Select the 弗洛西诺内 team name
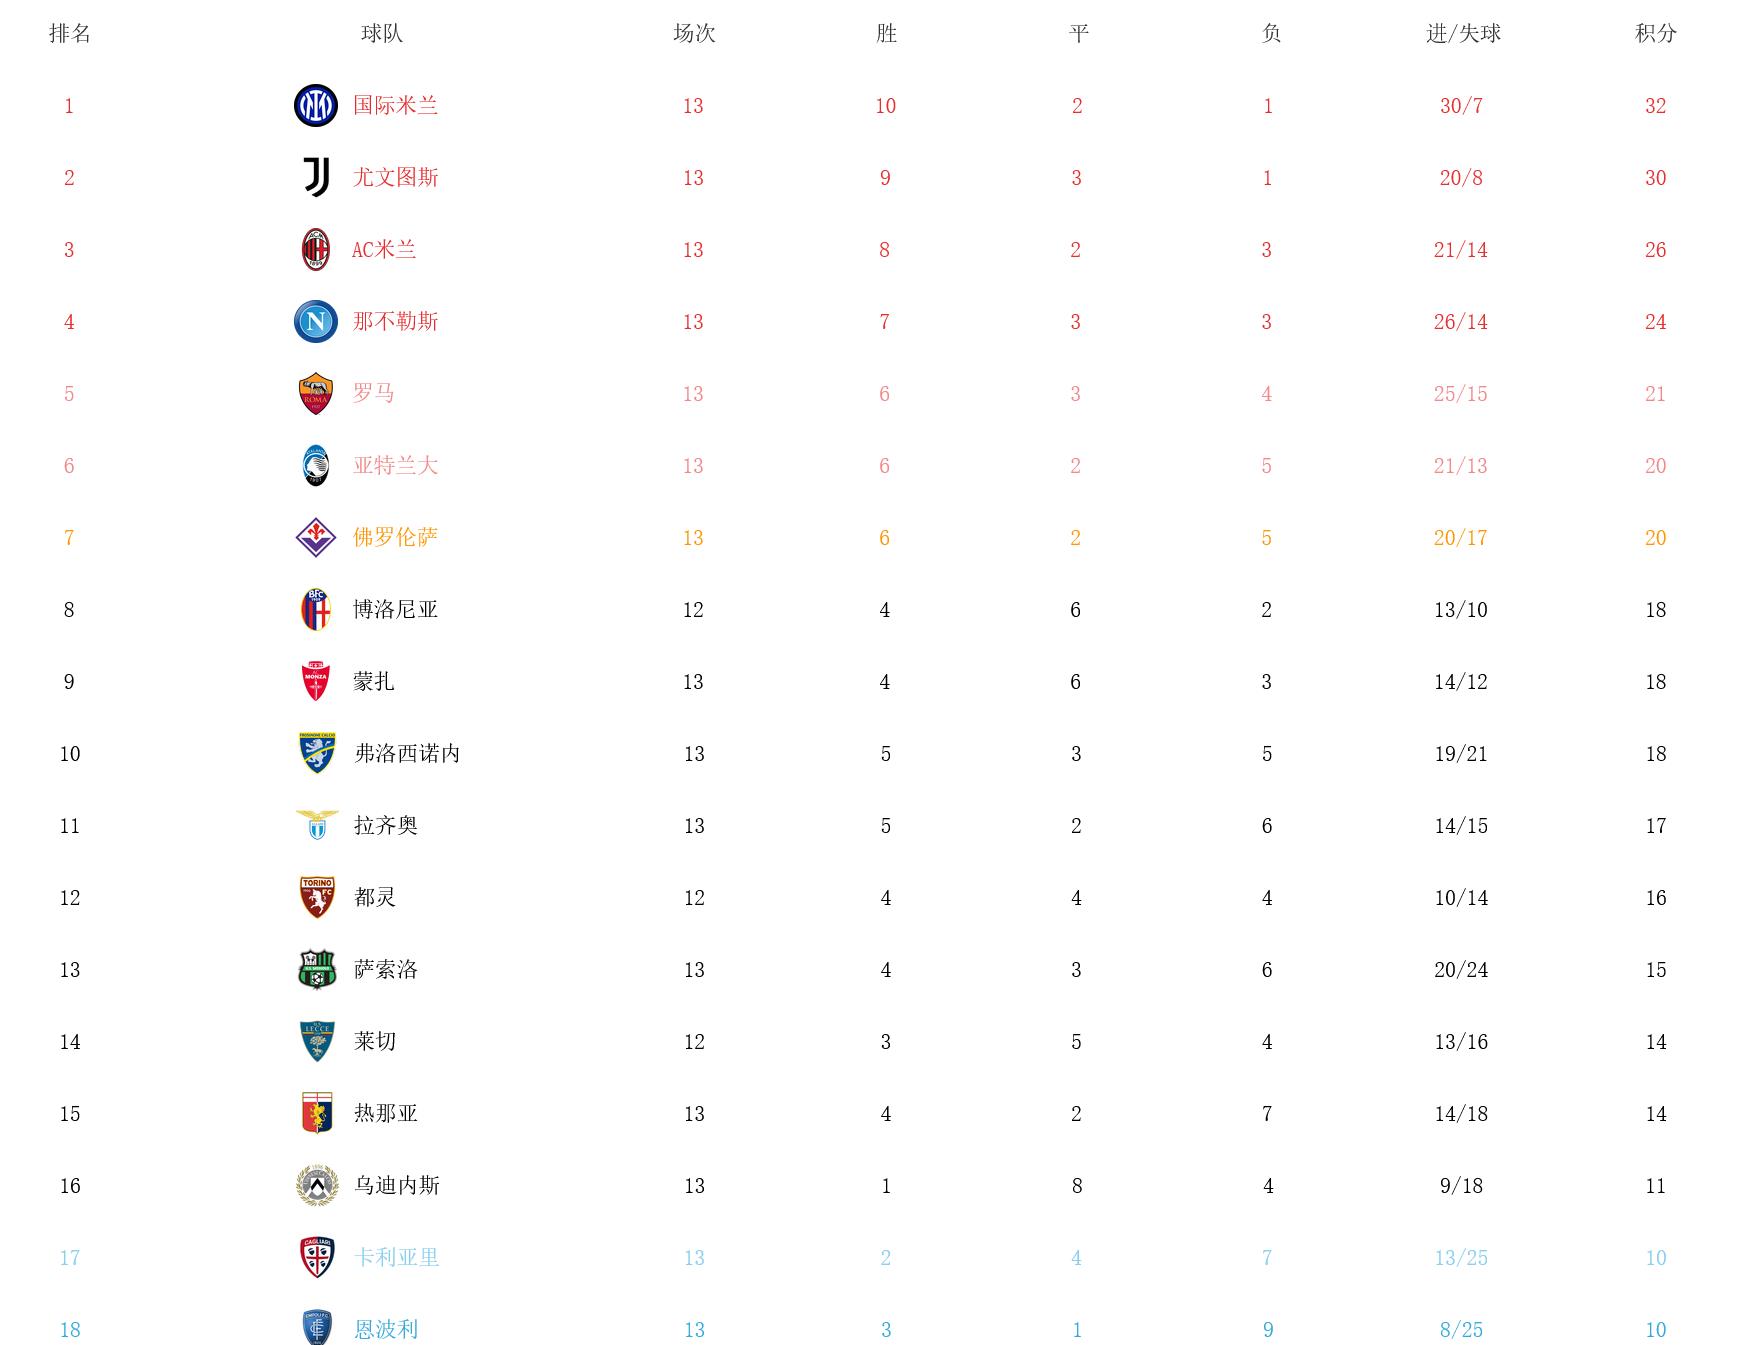Image resolution: width=1746 pixels, height=1345 pixels. coord(407,754)
